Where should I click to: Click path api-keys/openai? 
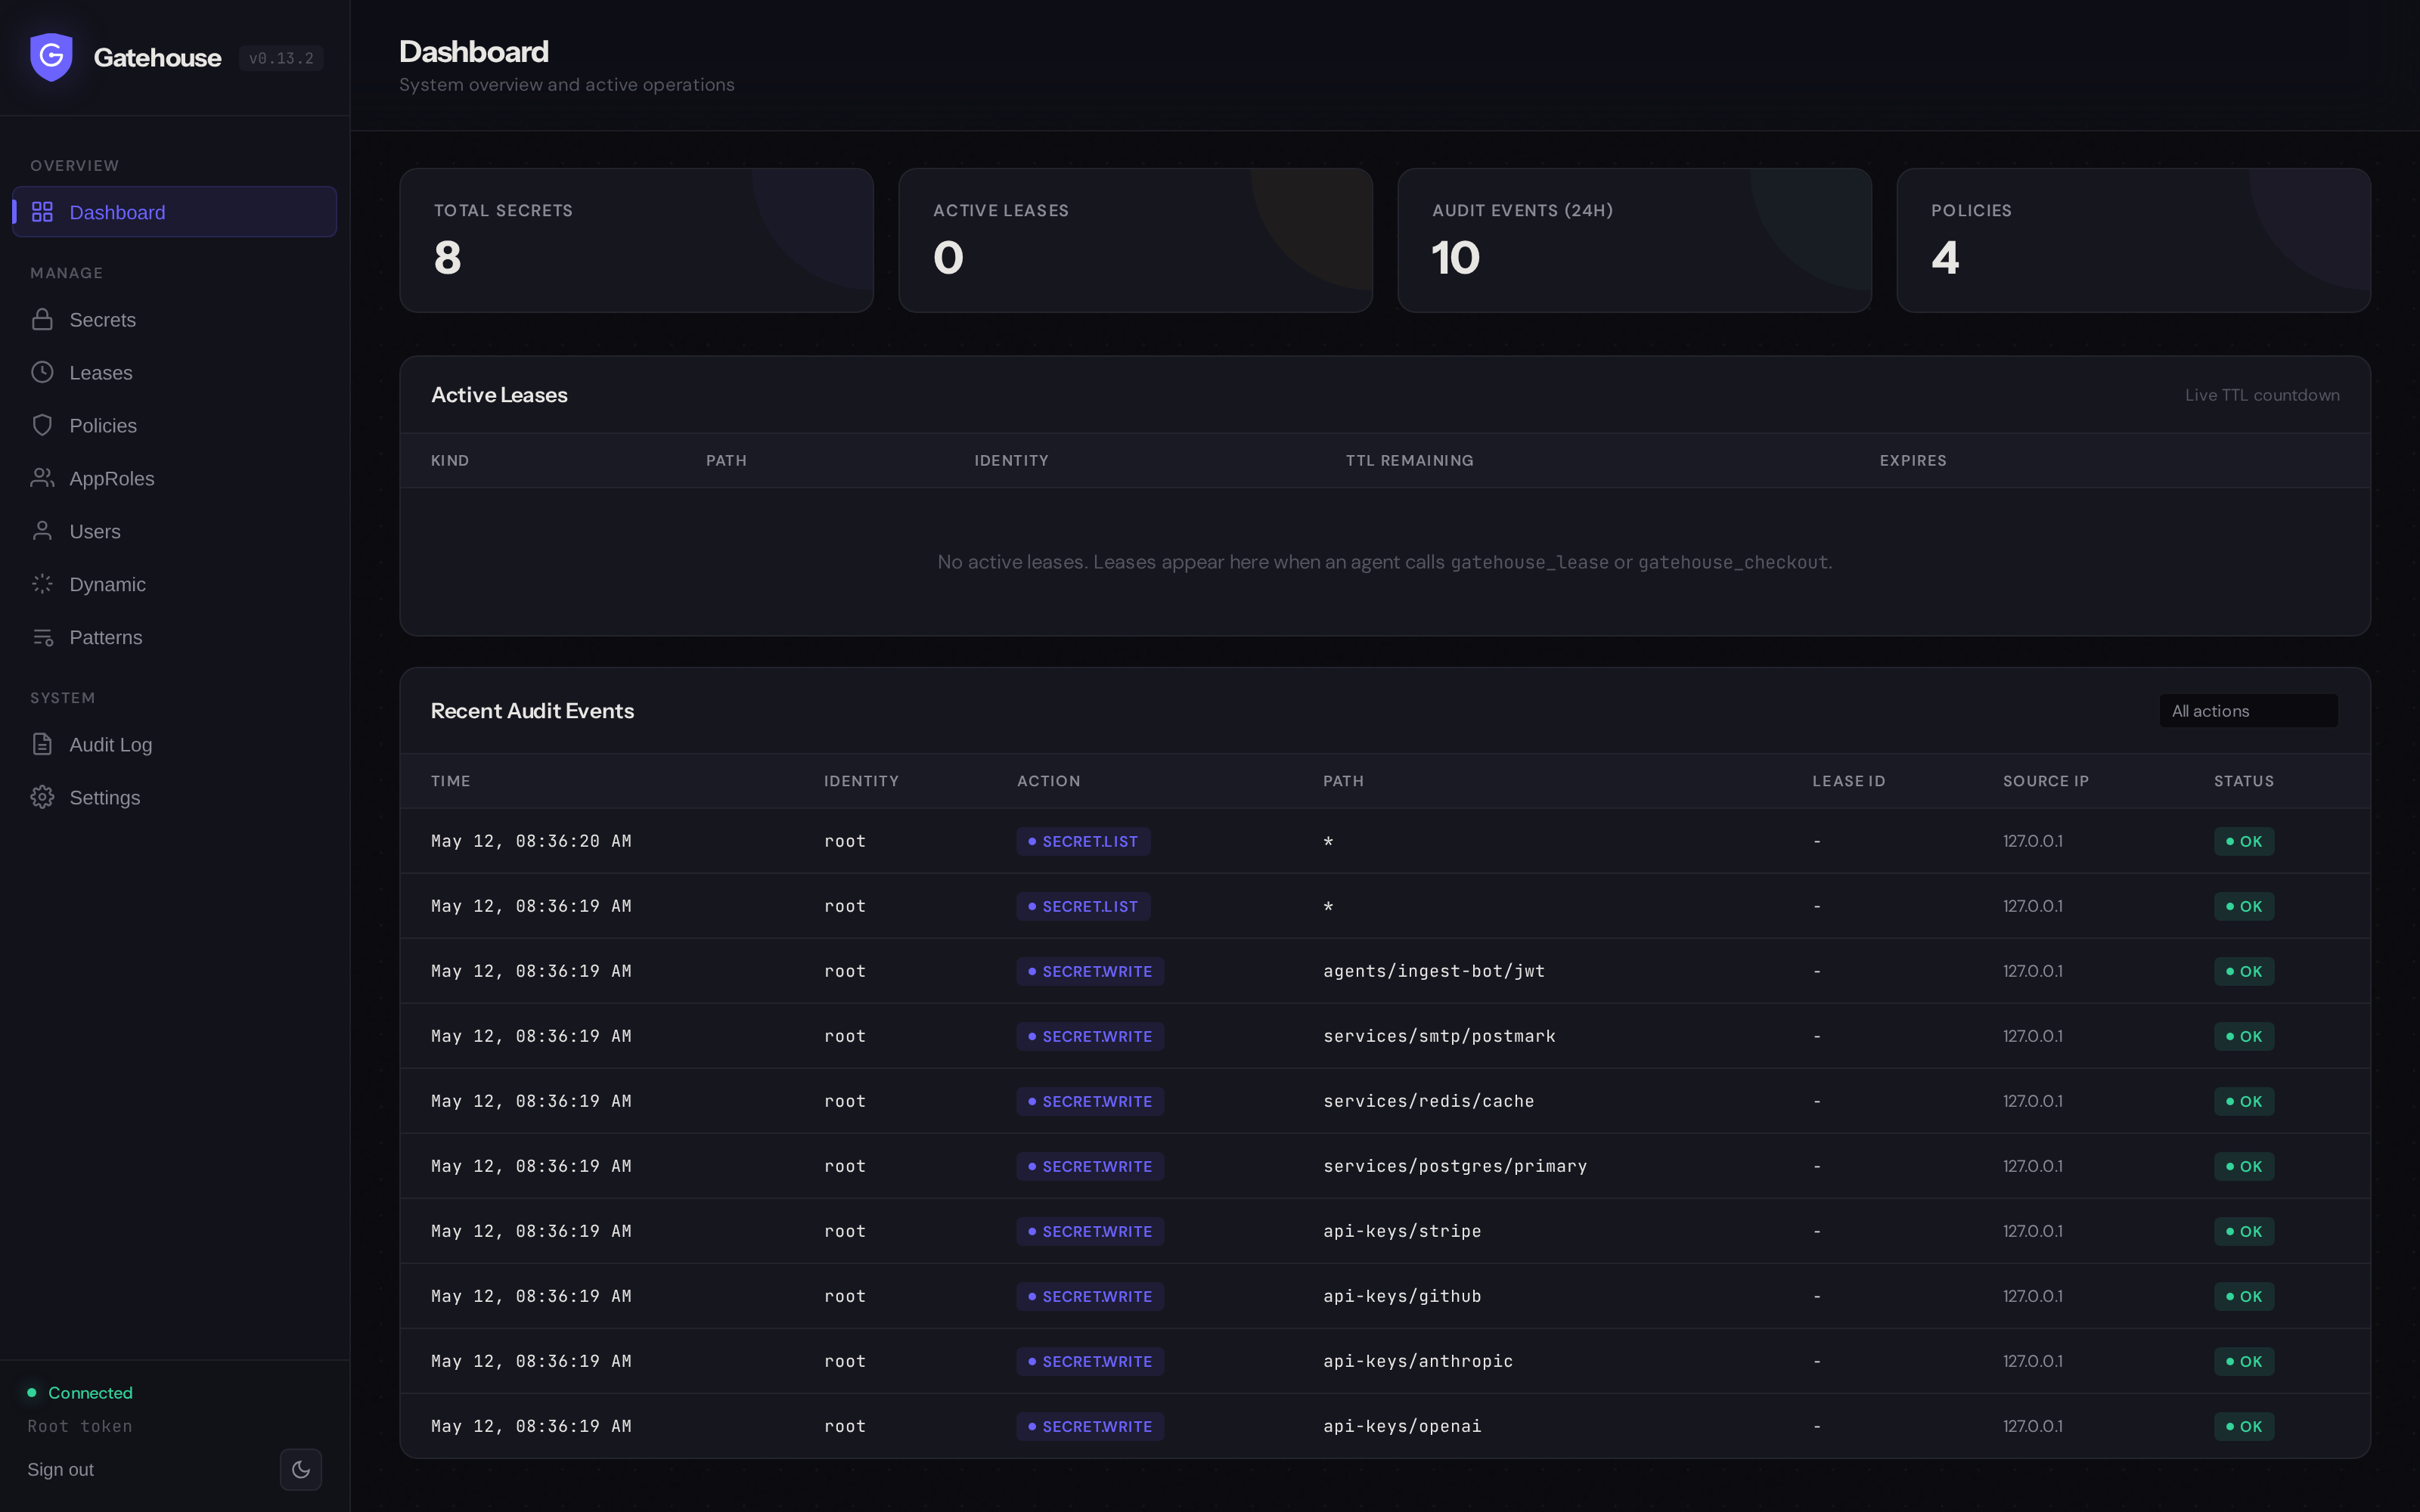[1402, 1426]
